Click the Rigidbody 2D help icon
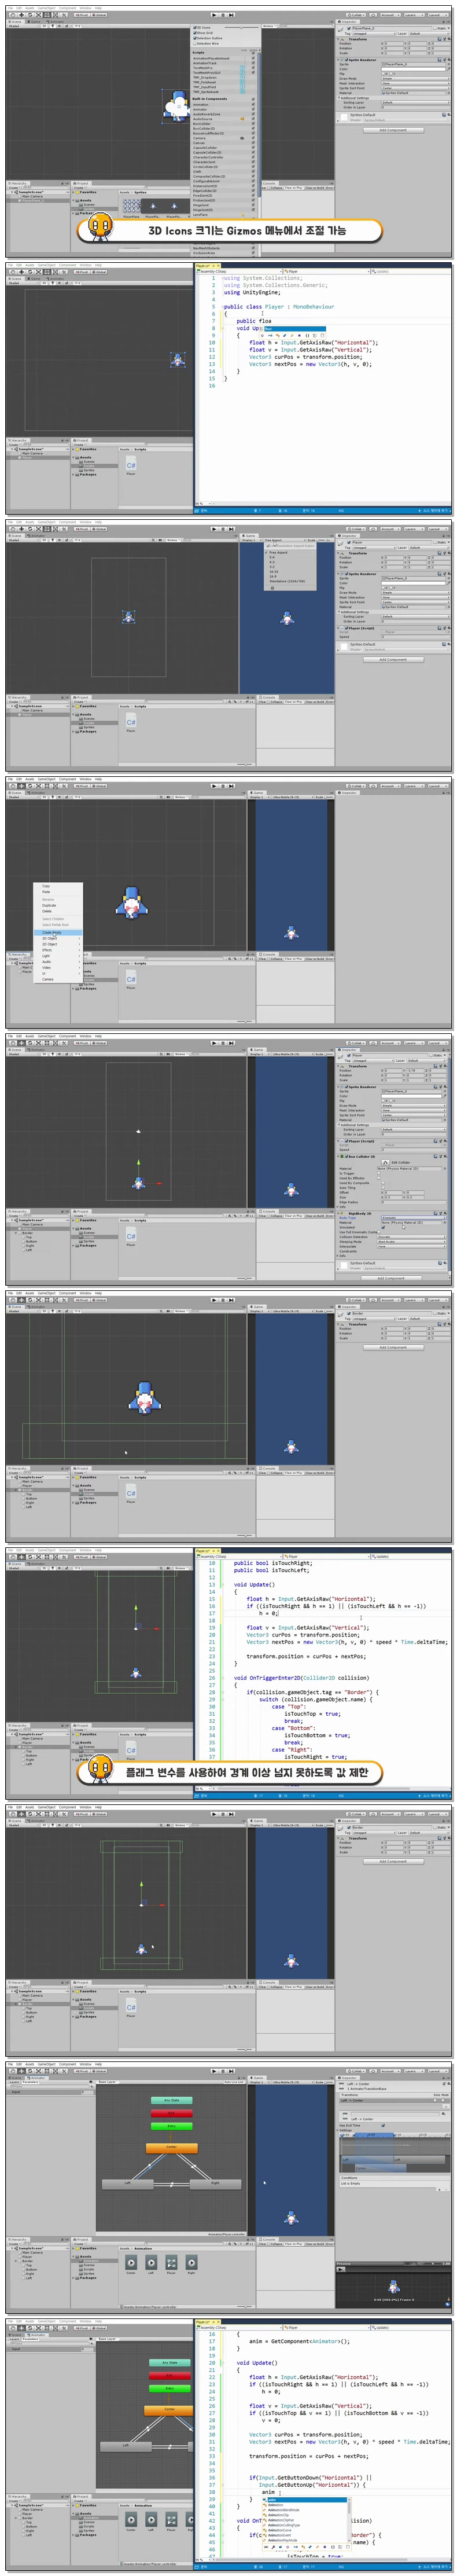Image resolution: width=457 pixels, height=2576 pixels. [437, 1213]
